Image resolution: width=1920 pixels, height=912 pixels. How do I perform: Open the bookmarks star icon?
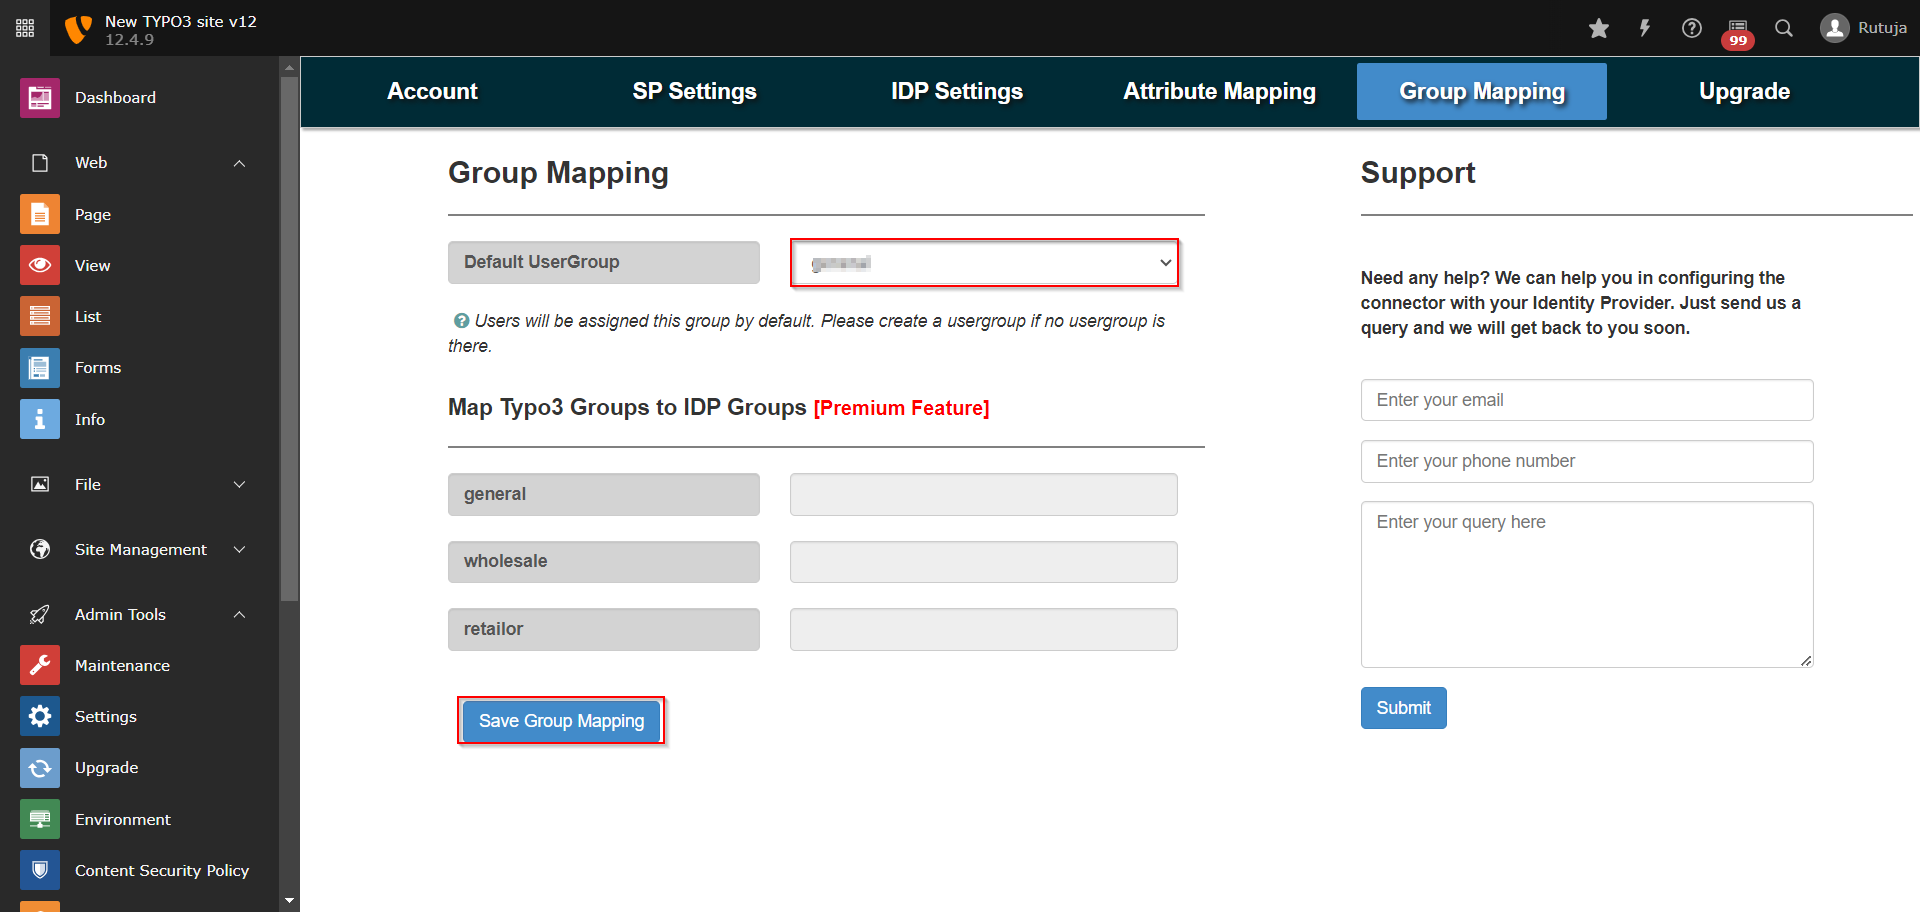[1598, 28]
